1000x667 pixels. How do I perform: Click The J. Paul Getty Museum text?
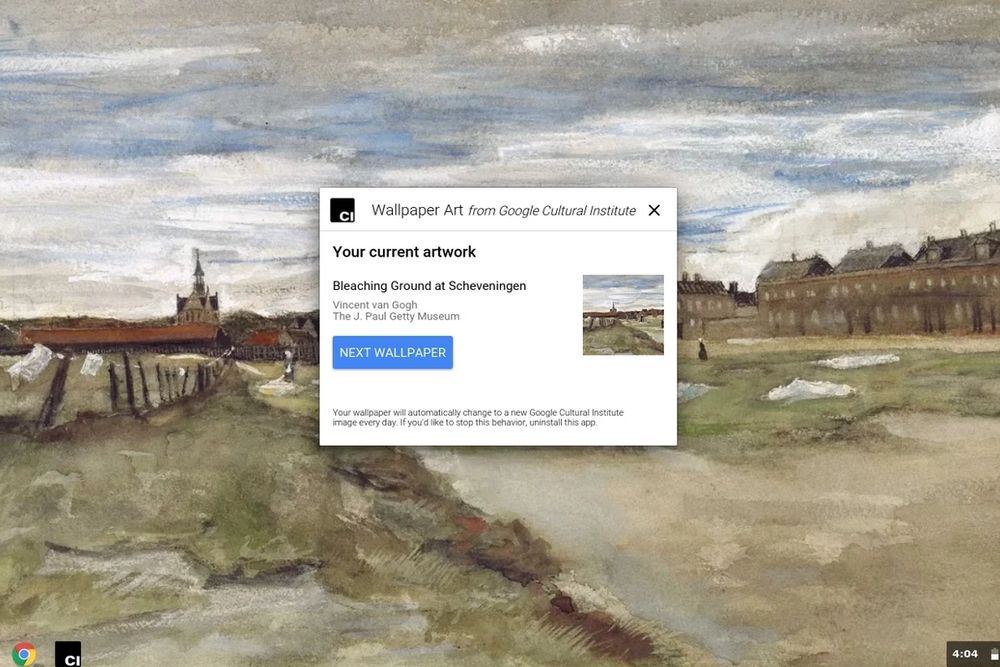click(396, 316)
